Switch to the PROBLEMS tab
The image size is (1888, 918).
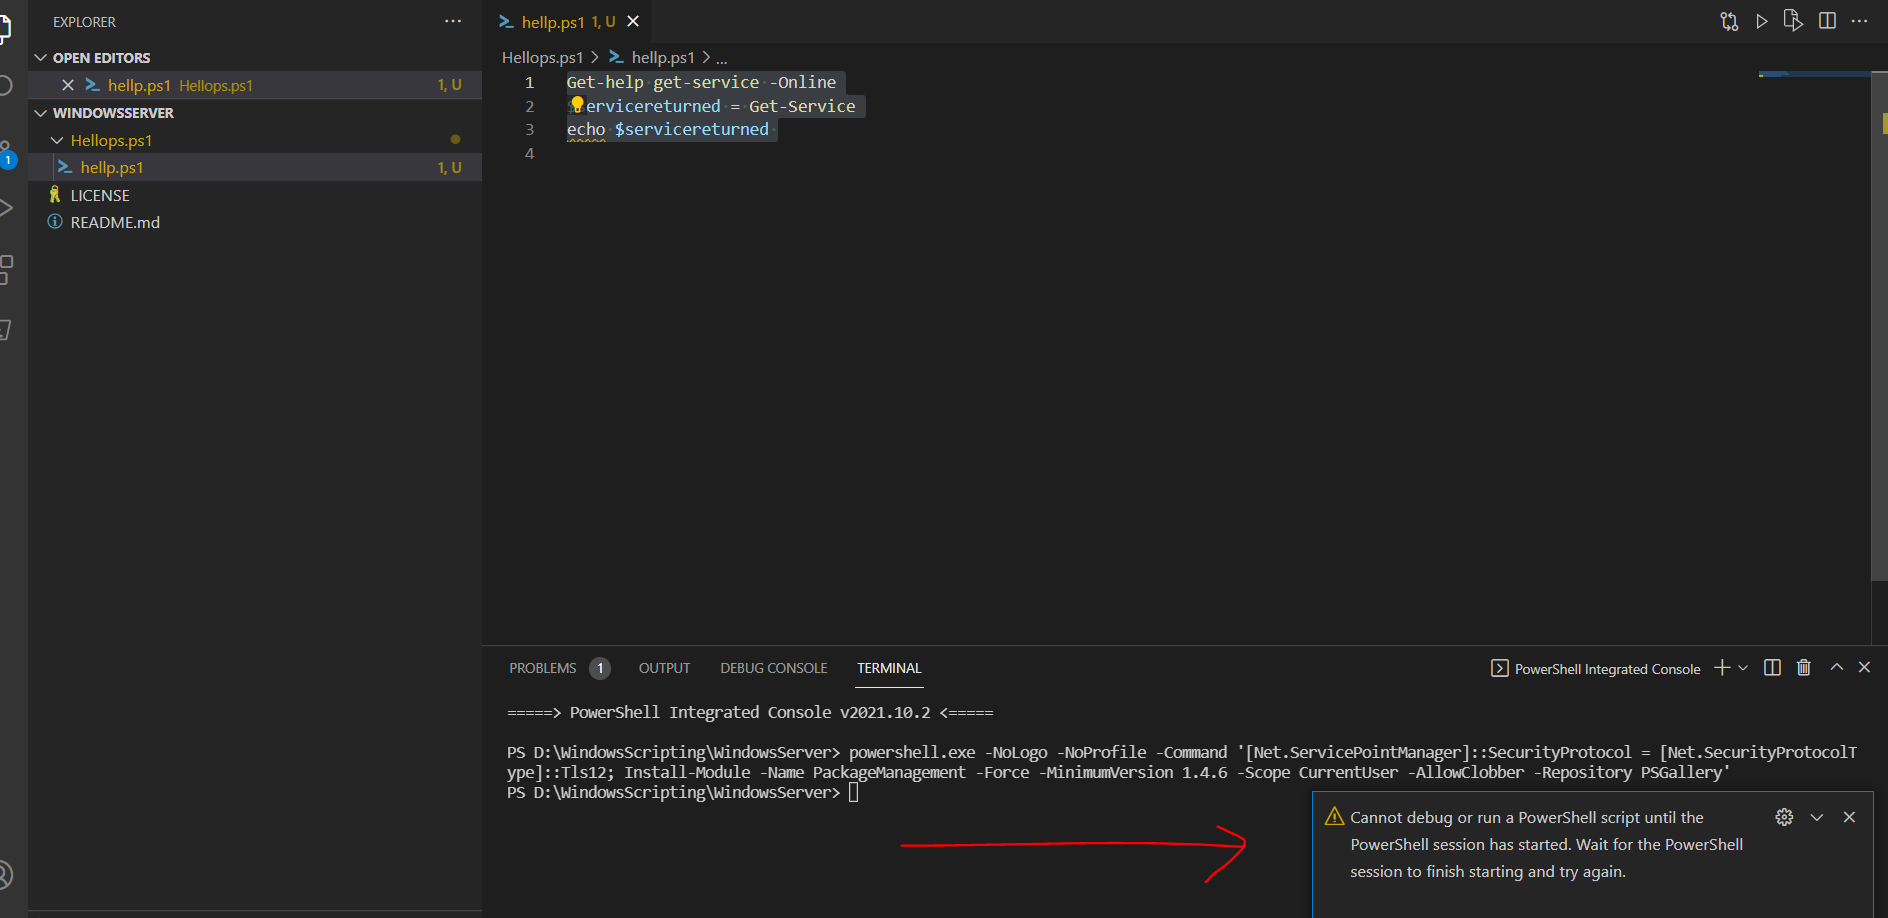click(x=542, y=667)
